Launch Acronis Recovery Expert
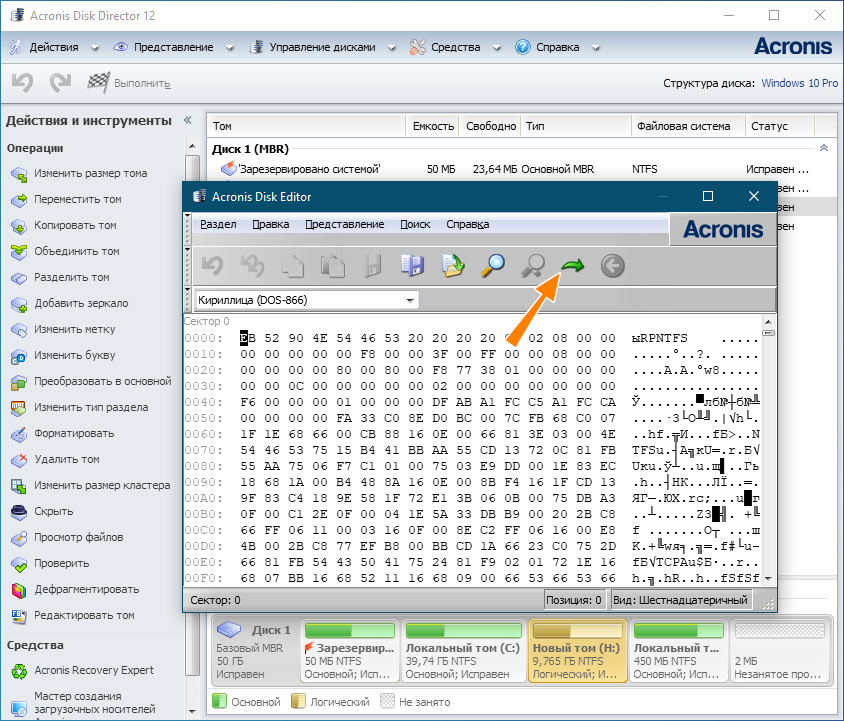Viewport: 844px width, 721px height. (x=94, y=670)
